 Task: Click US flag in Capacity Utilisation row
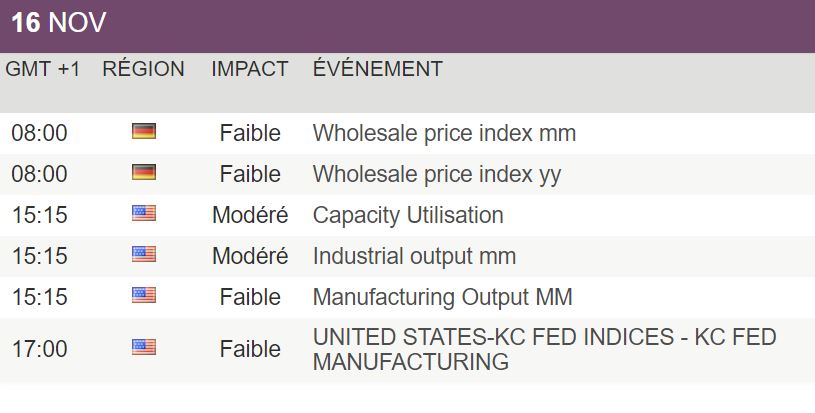click(x=144, y=214)
